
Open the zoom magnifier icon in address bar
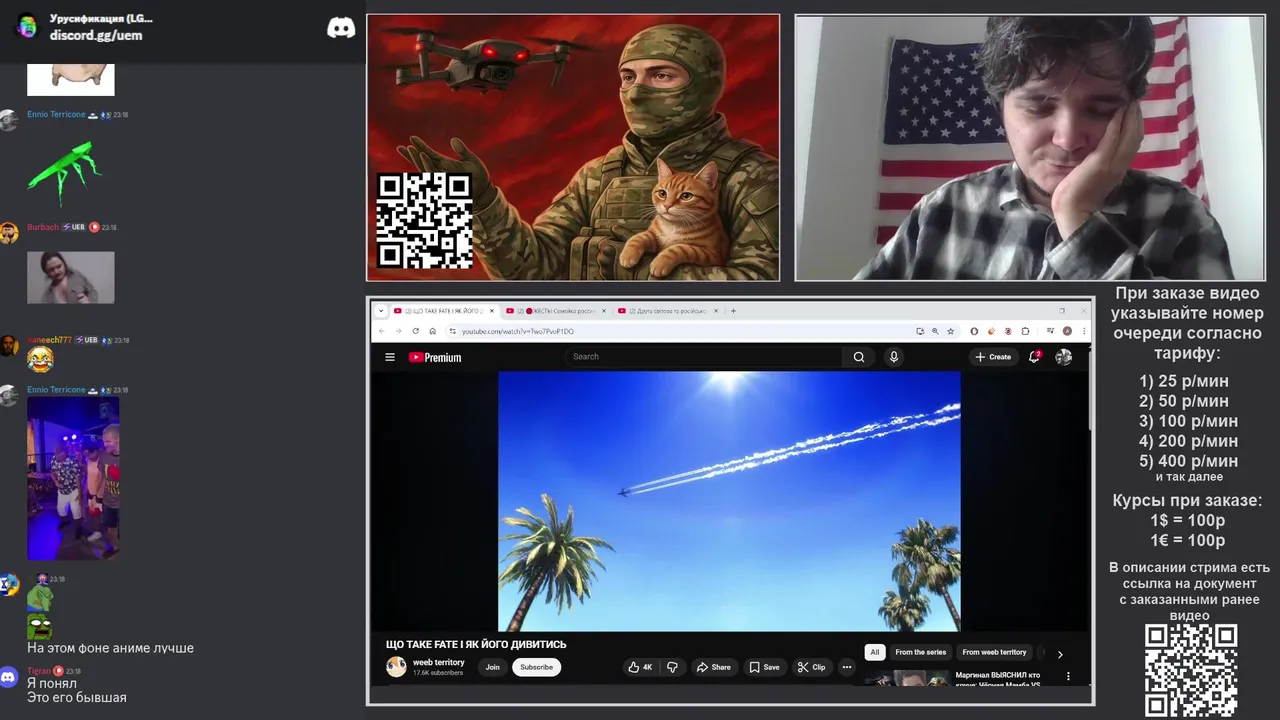935,331
